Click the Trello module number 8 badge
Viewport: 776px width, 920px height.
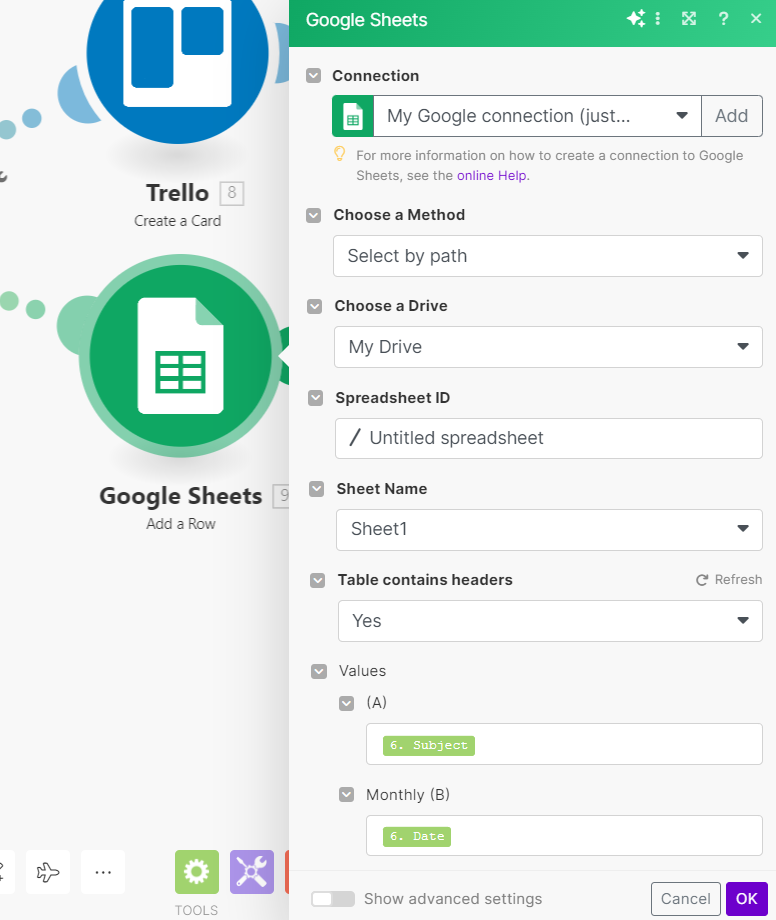pos(232,193)
